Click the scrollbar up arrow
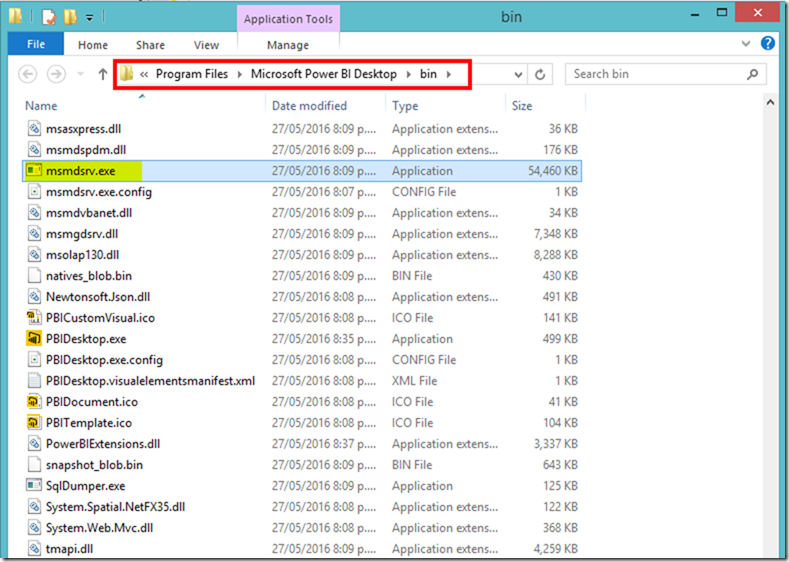This screenshot has width=789, height=562. click(x=770, y=103)
